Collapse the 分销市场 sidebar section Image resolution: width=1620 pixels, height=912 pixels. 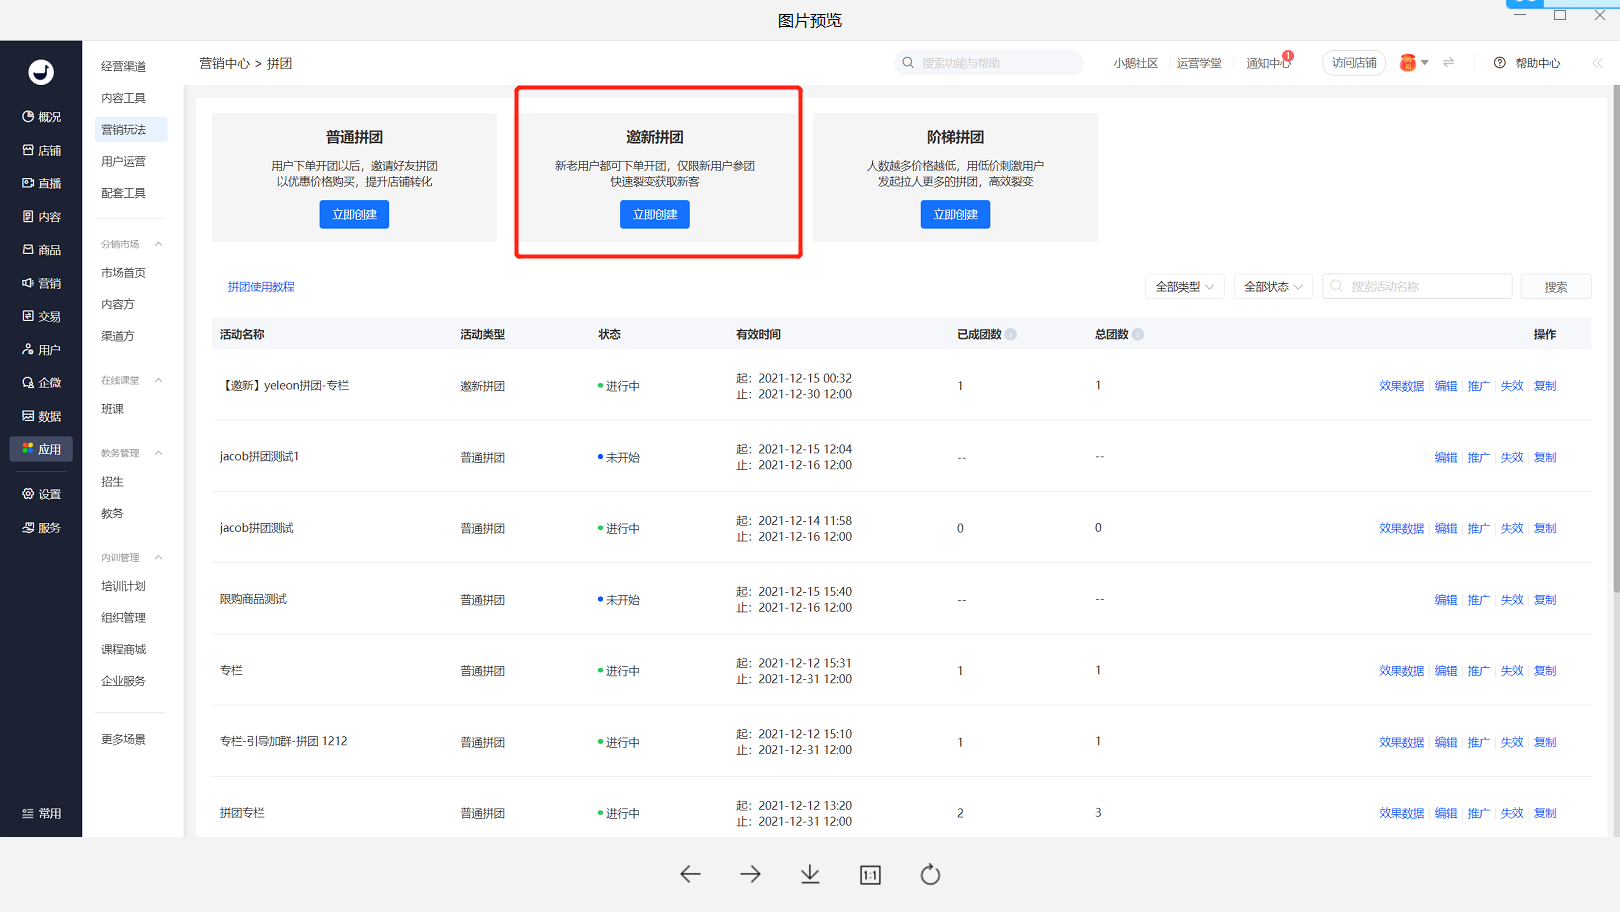coord(158,244)
